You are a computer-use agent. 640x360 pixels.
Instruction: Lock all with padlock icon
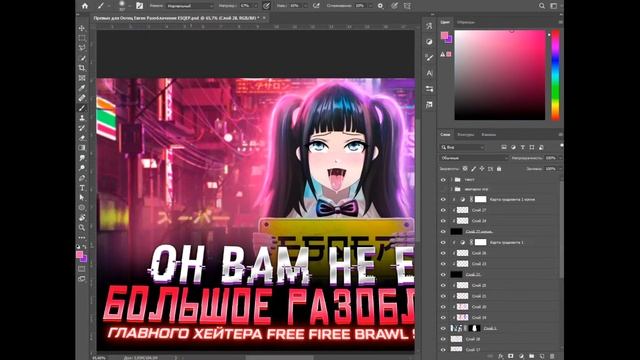click(x=499, y=169)
